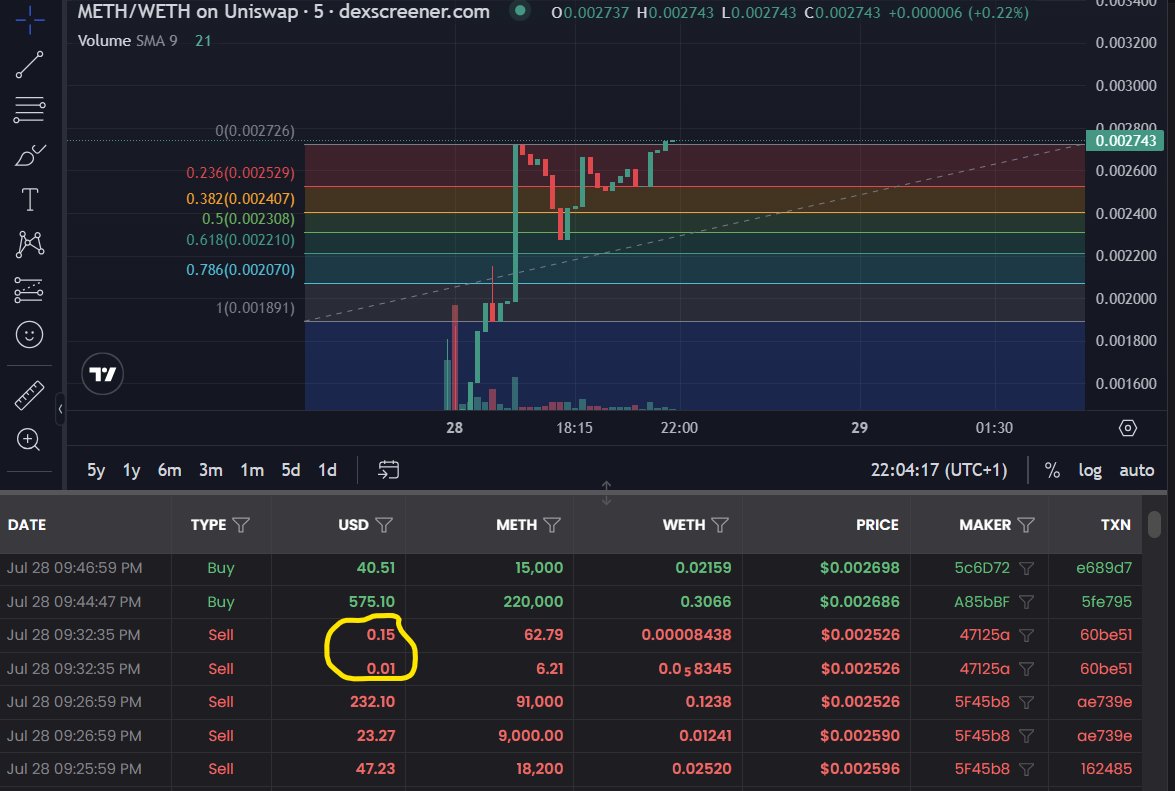Set chart range to 1d

pyautogui.click(x=327, y=470)
